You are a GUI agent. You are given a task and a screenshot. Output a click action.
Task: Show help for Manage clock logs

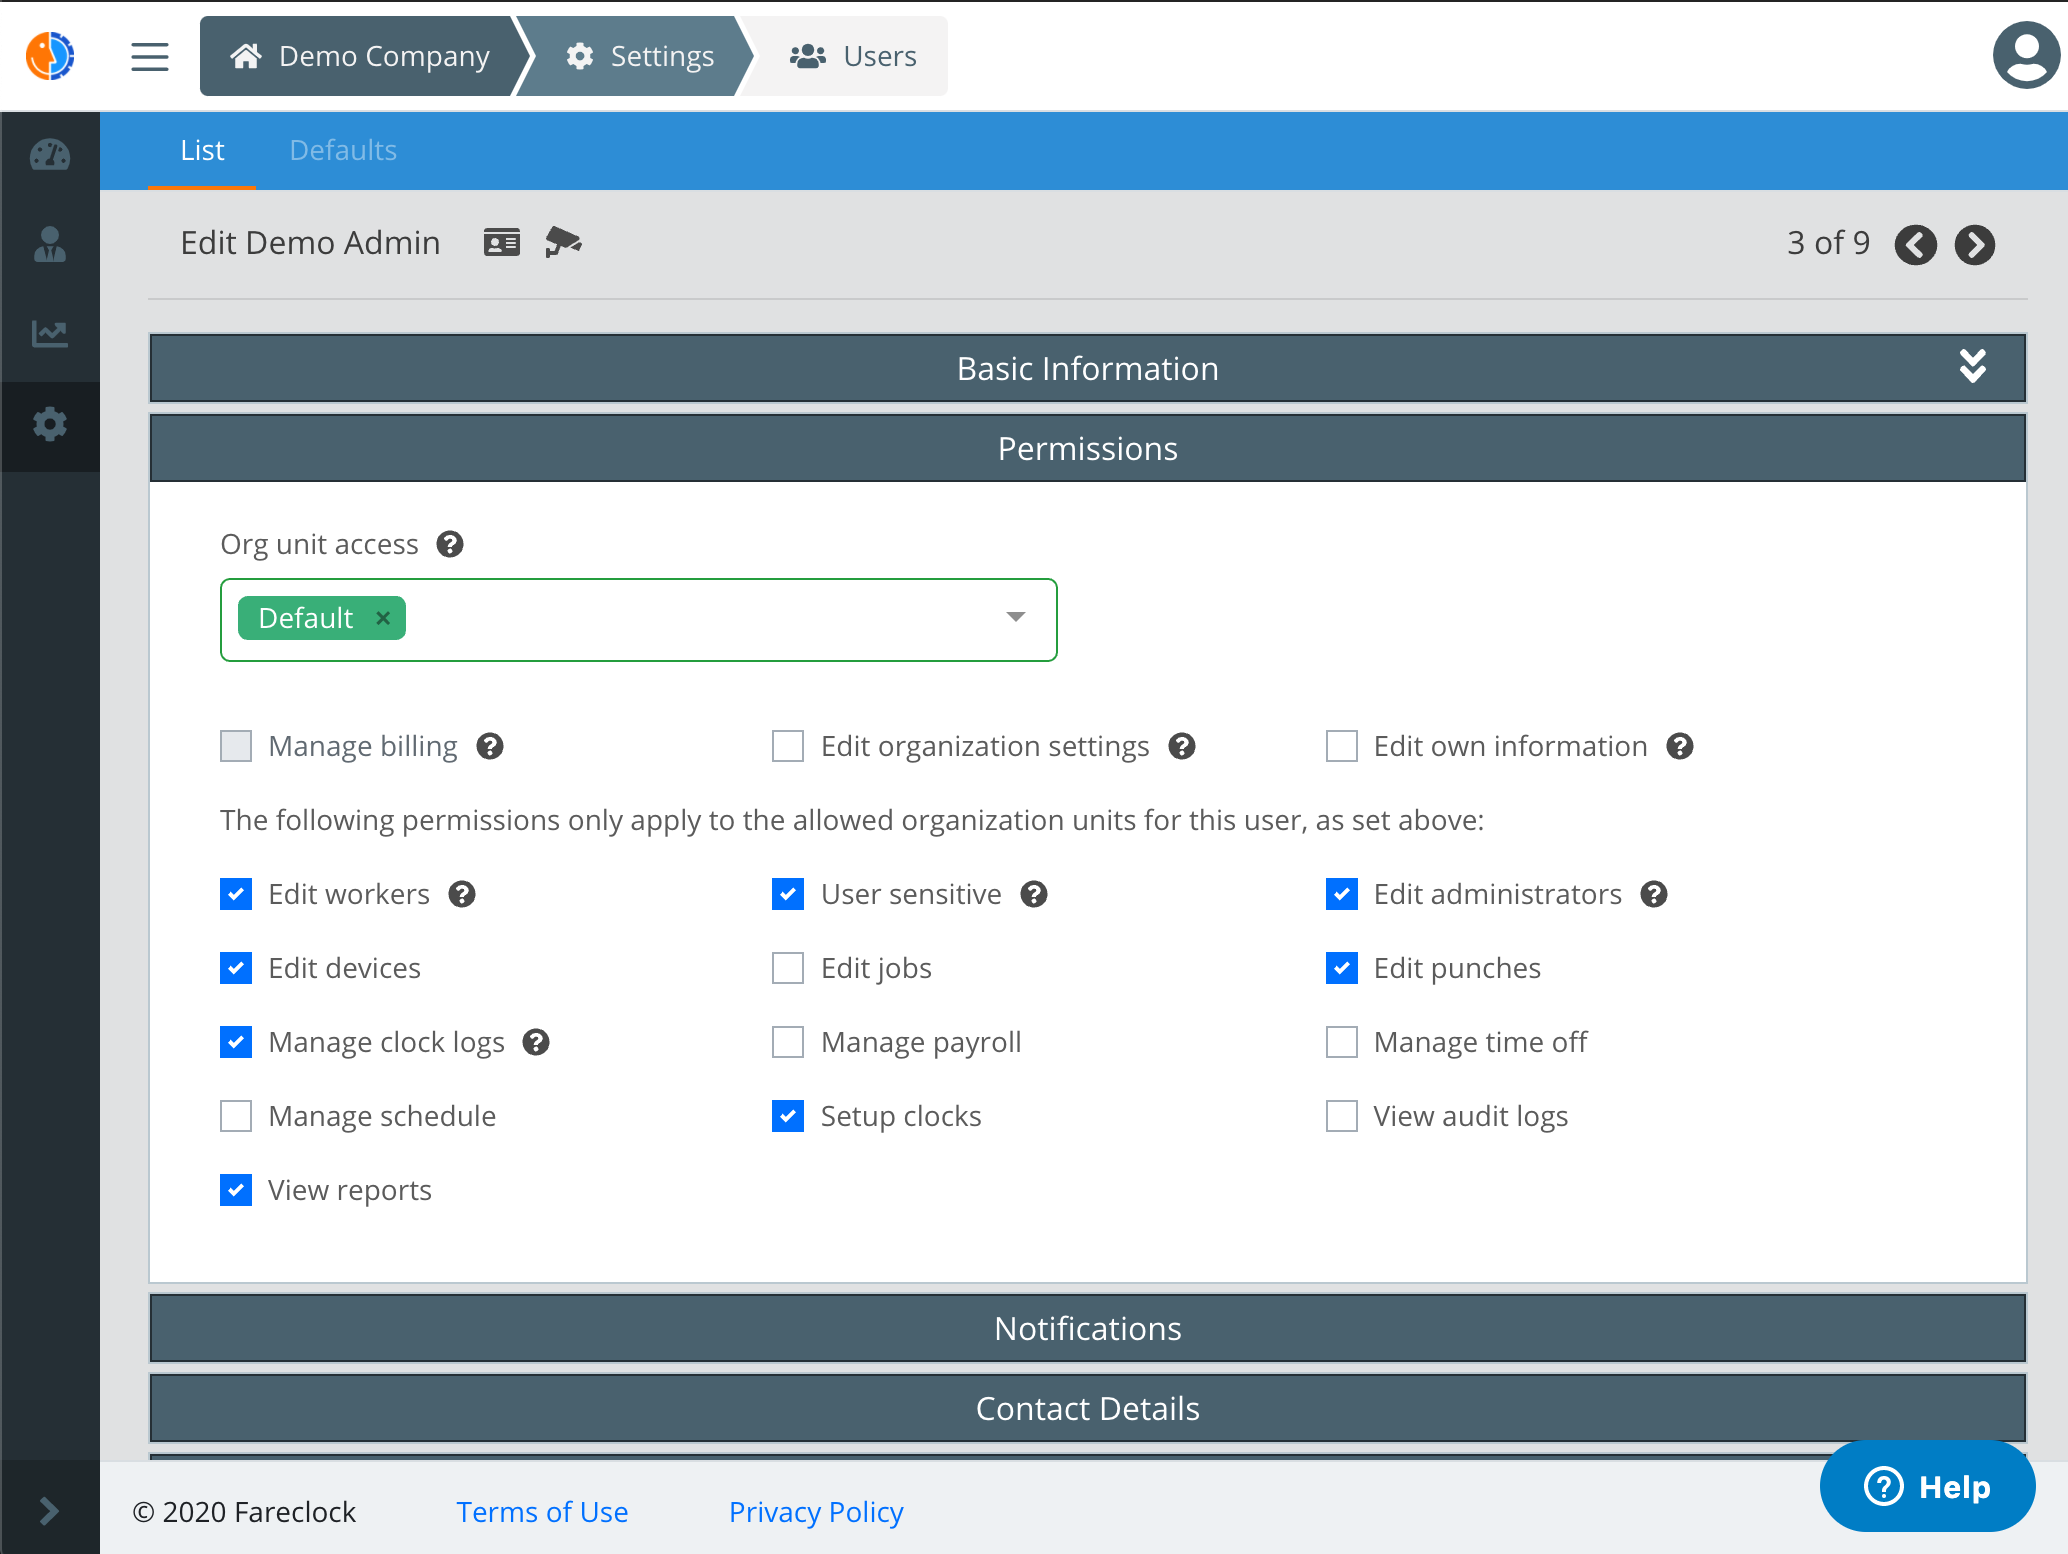point(537,1042)
